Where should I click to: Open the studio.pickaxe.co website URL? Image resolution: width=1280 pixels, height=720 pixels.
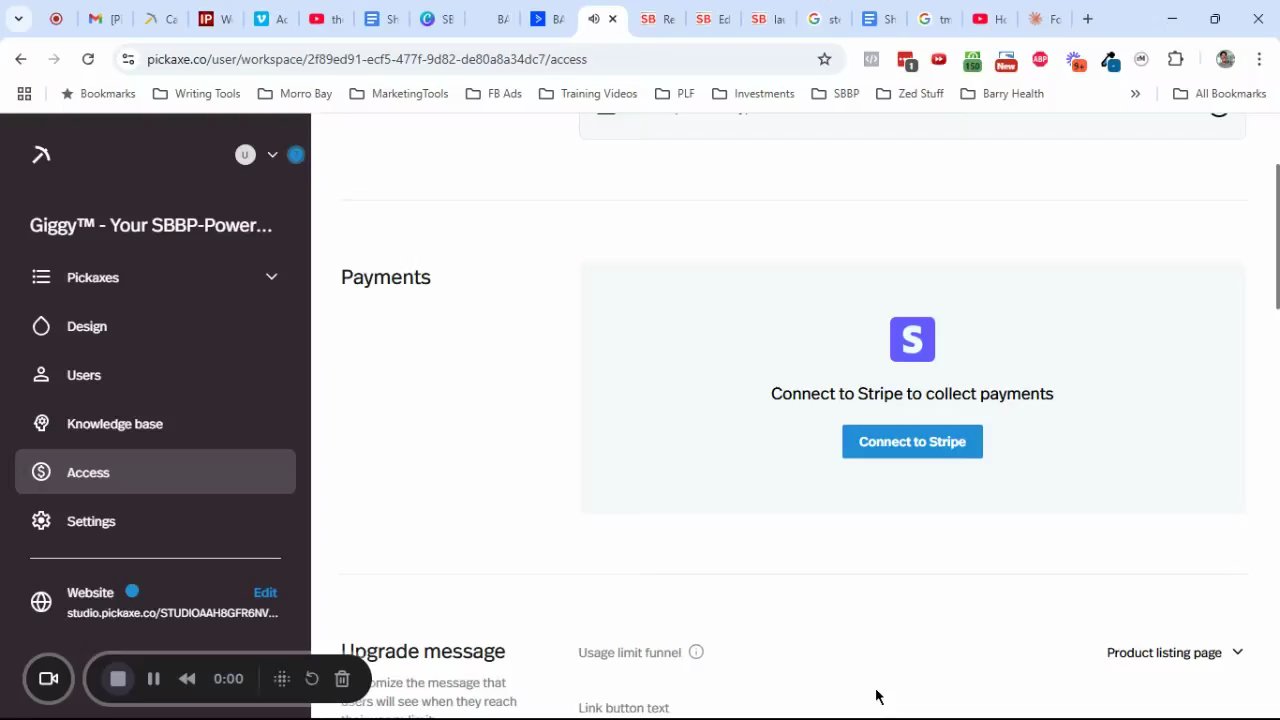[172, 612]
